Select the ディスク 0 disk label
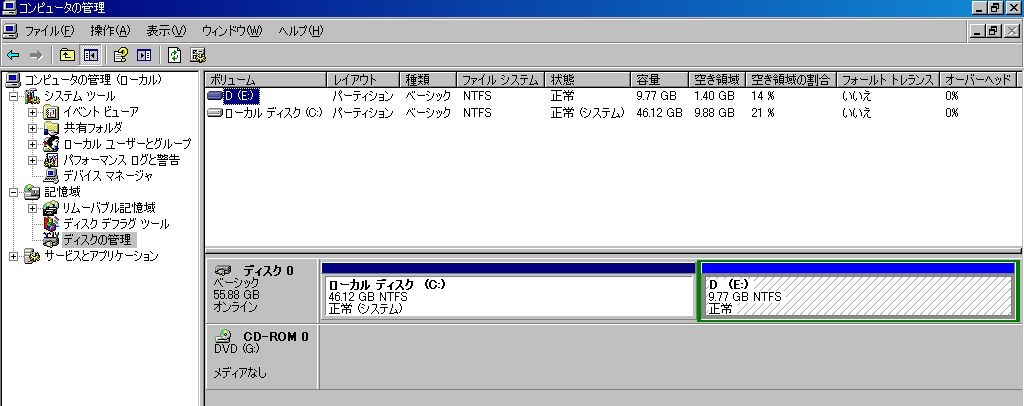 coord(262,291)
